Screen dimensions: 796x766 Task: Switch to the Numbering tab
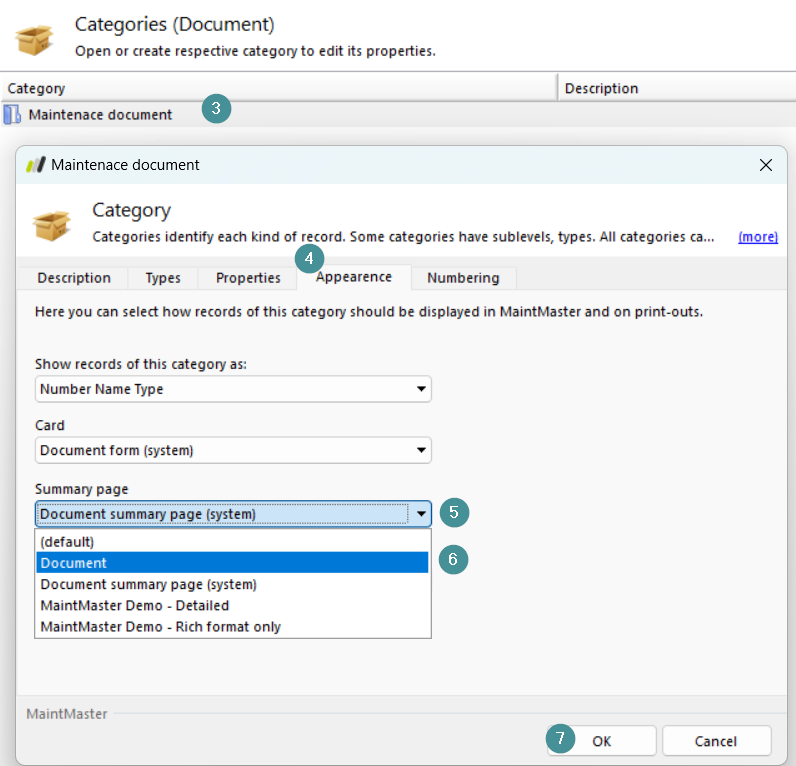pyautogui.click(x=463, y=278)
